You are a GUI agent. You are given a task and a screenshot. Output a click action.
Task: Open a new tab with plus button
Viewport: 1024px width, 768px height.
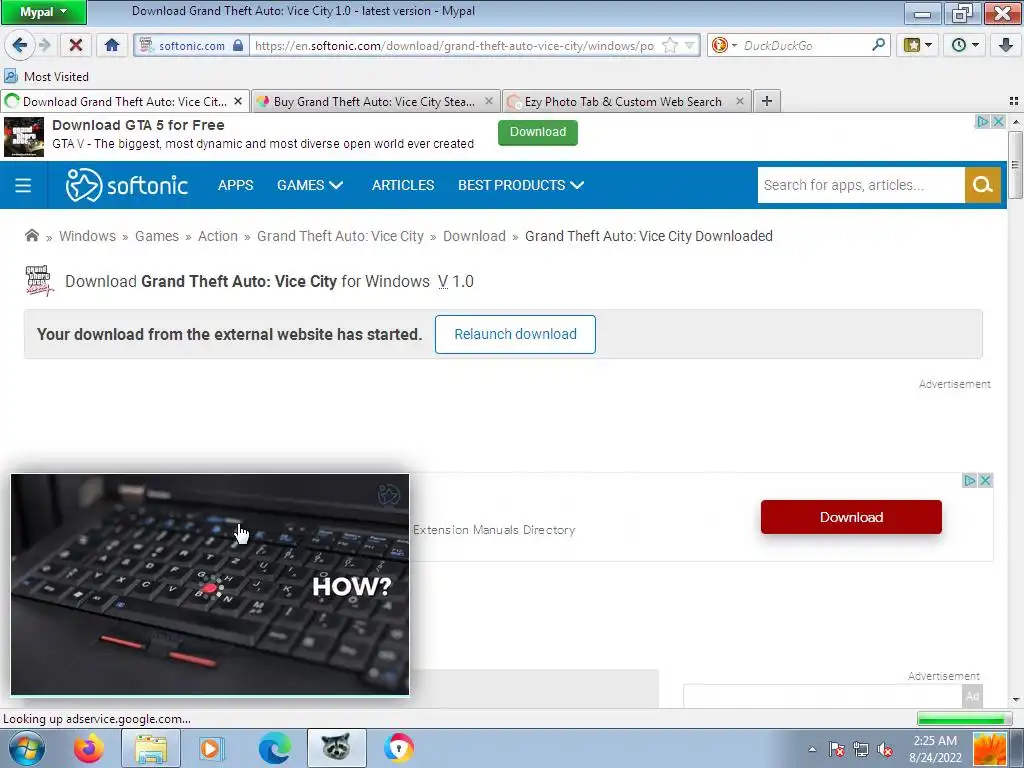click(x=767, y=101)
